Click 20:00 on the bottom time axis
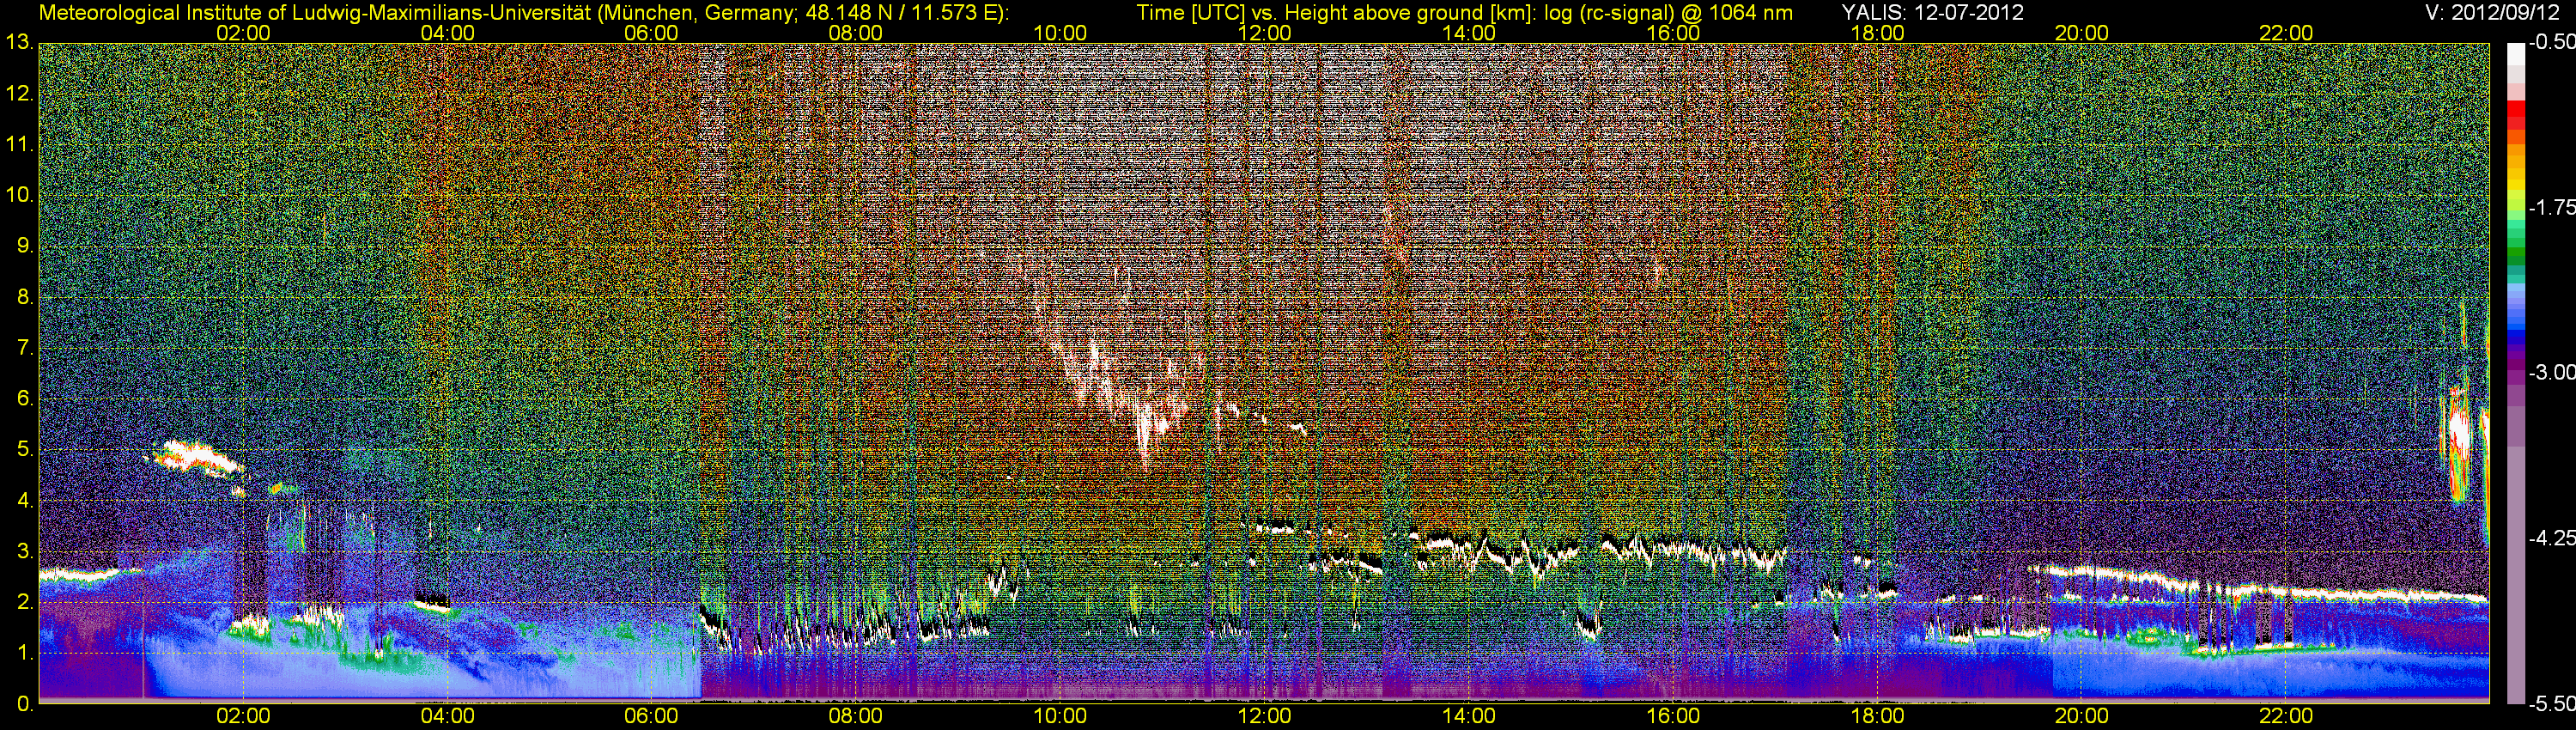Screen dimensions: 2576x730 click(2082, 717)
